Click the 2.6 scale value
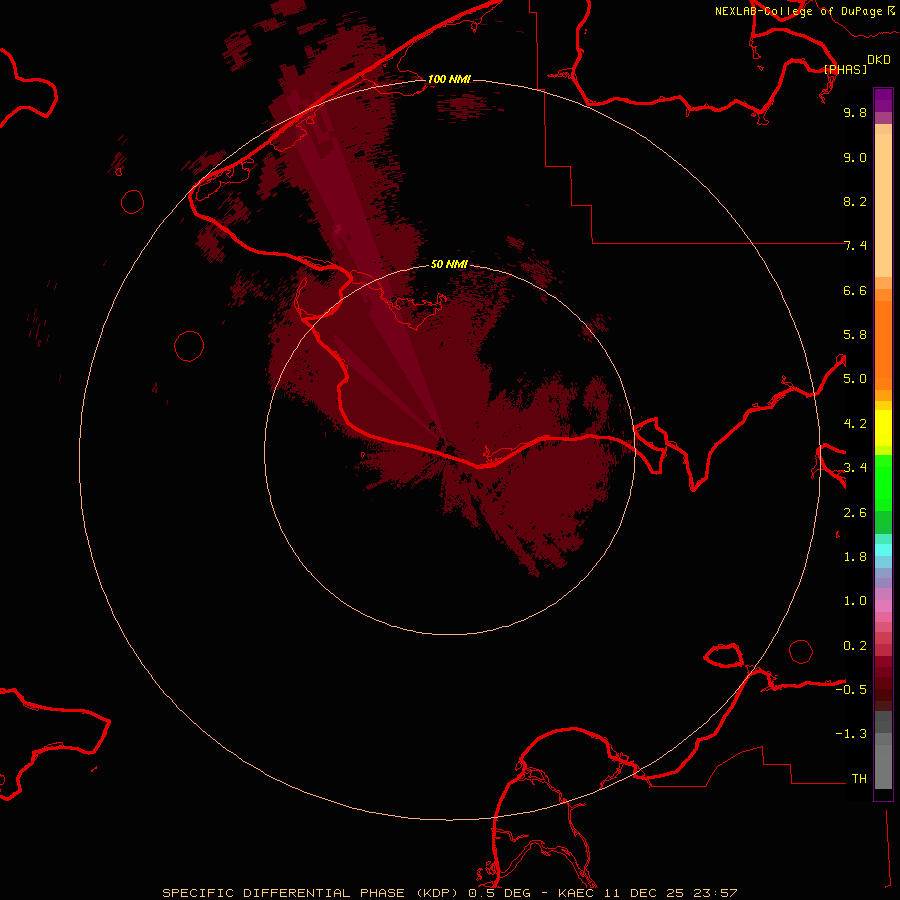The width and height of the screenshot is (900, 900). pos(855,513)
